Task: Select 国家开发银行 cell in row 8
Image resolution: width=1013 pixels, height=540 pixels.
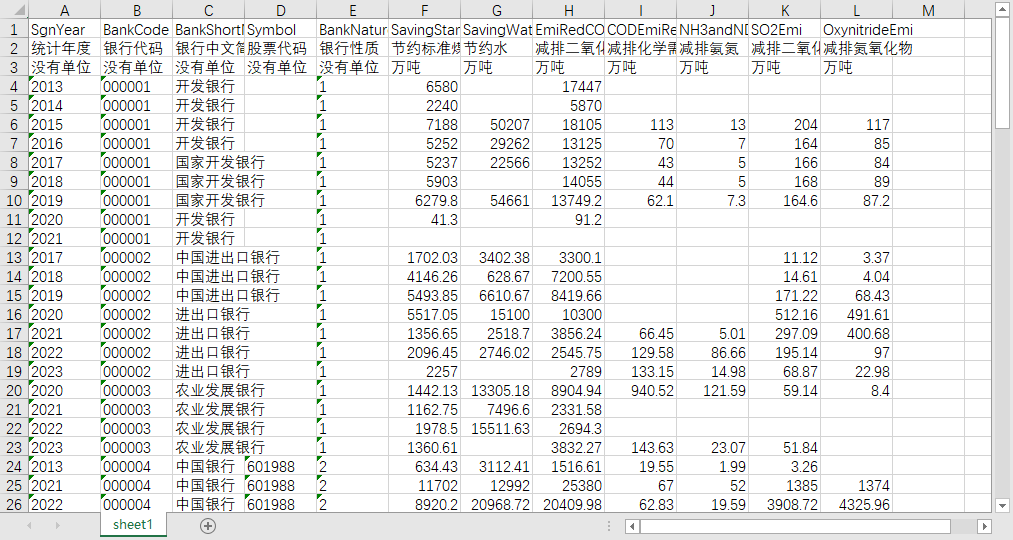Action: (209, 163)
